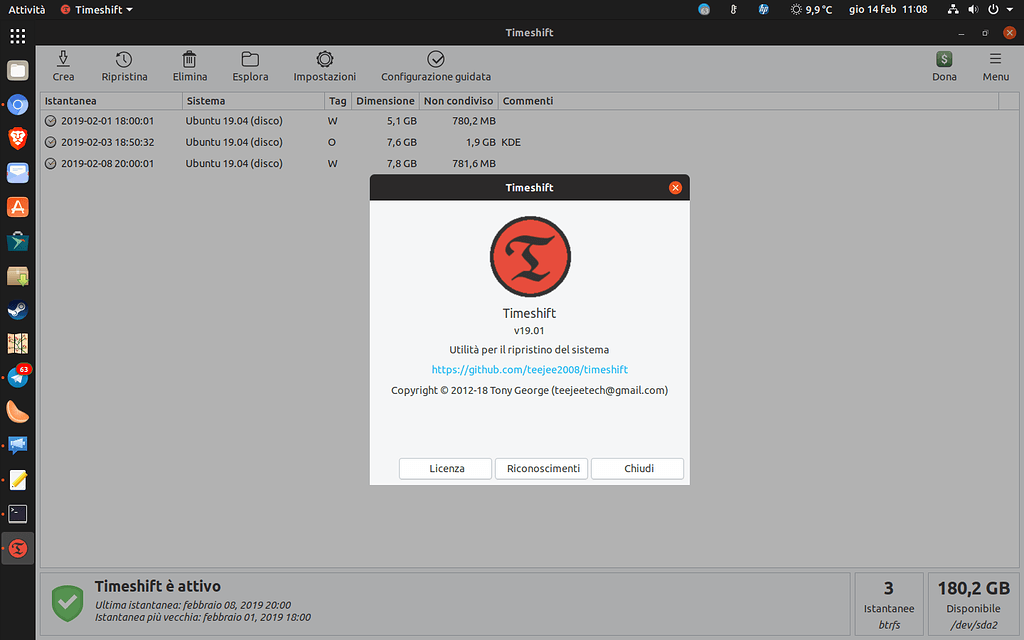
Task: Open the Timeshift GitHub link
Action: [x=529, y=369]
